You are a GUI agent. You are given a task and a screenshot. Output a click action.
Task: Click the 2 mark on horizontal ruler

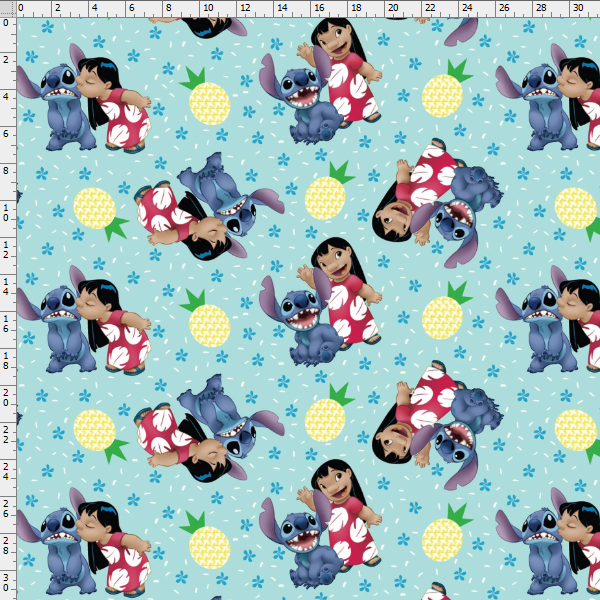[56, 8]
